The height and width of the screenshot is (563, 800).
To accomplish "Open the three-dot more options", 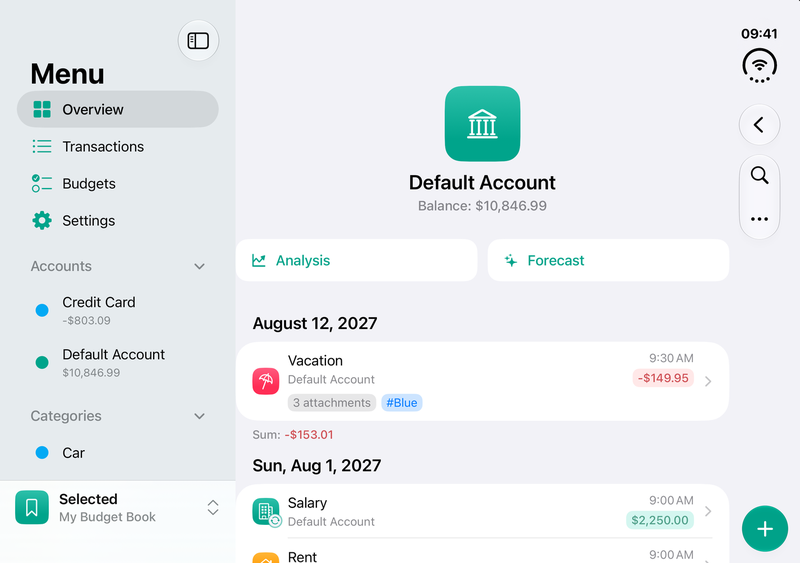I will 759,219.
